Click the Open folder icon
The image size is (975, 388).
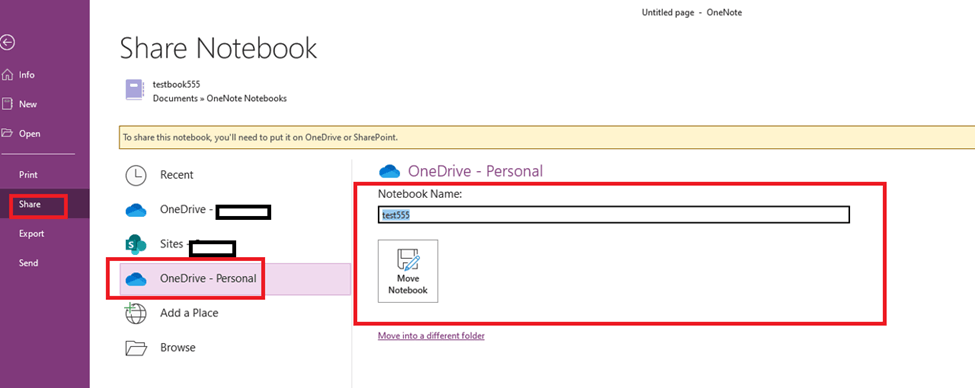[x=7, y=133]
